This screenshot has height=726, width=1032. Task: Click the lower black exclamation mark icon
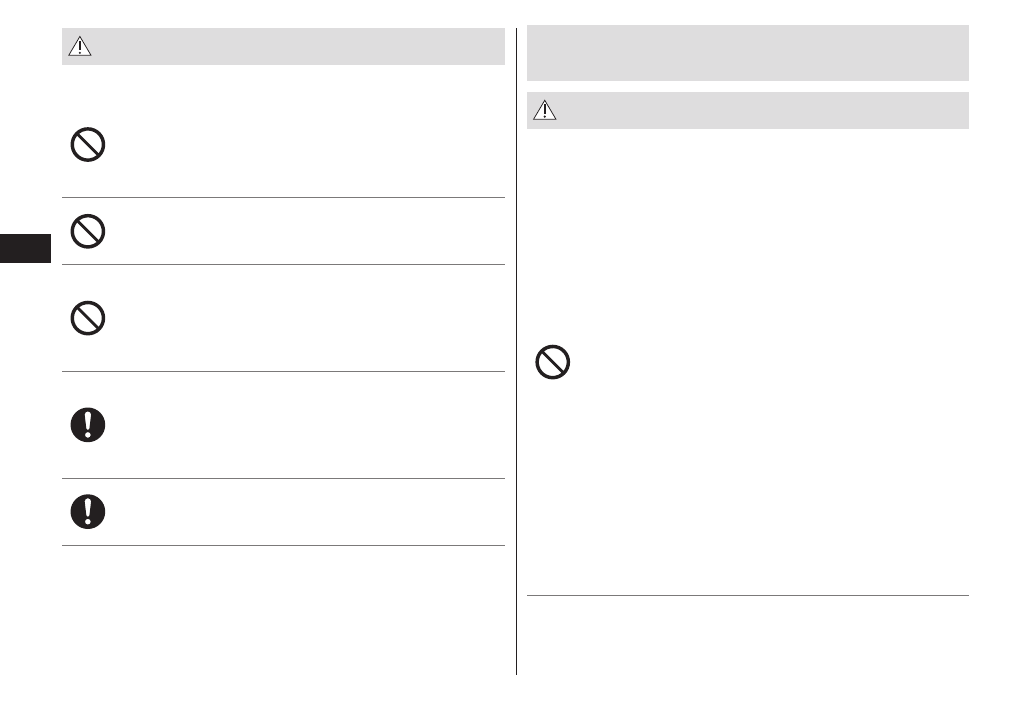[x=88, y=511]
